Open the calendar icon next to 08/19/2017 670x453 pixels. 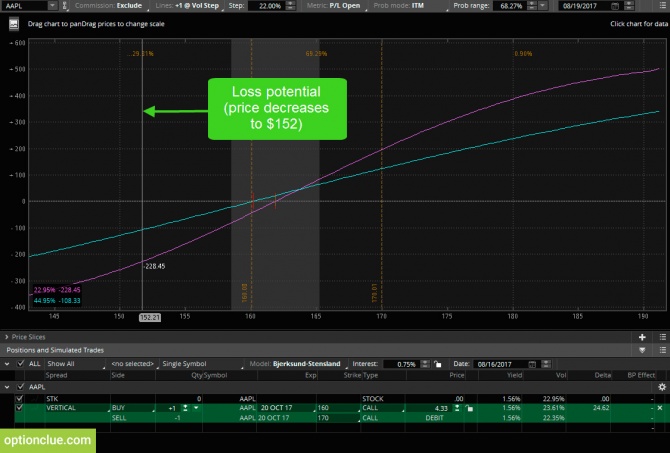(615, 6)
